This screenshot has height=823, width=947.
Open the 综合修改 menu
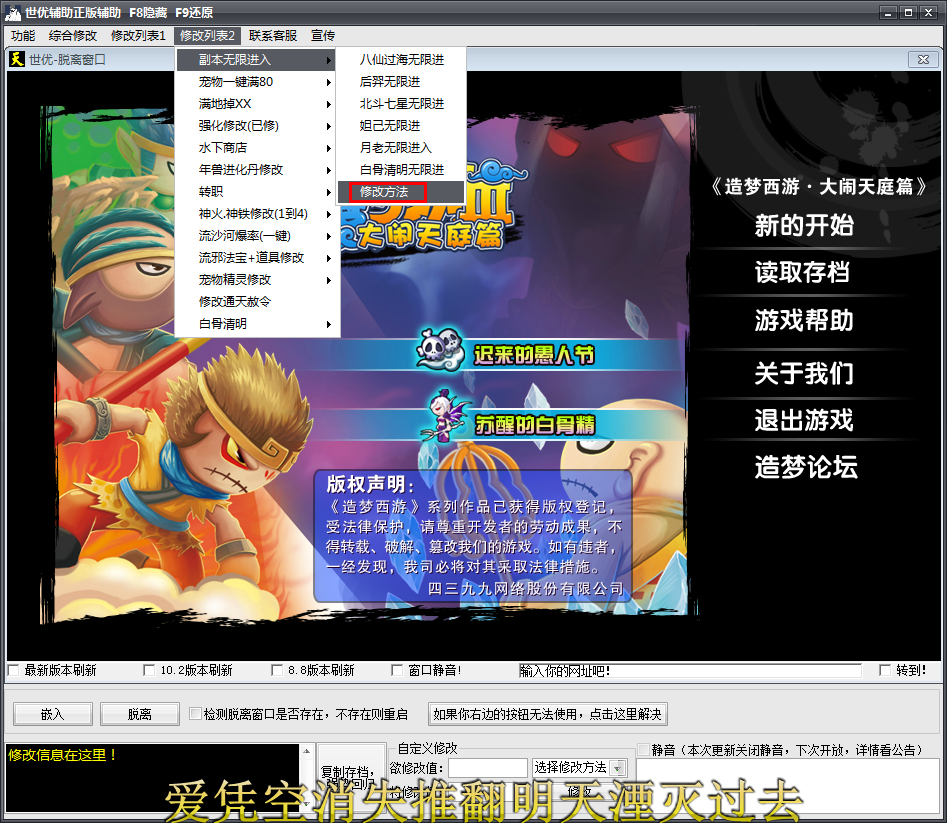pos(72,36)
